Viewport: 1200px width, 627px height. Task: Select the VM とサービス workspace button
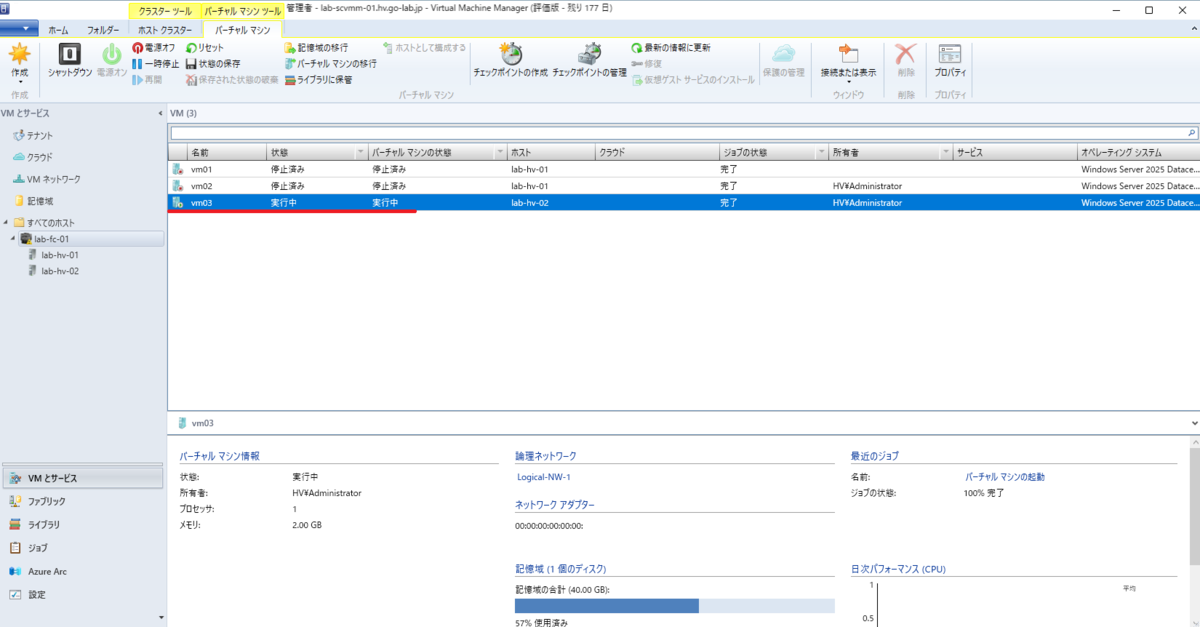[81, 478]
